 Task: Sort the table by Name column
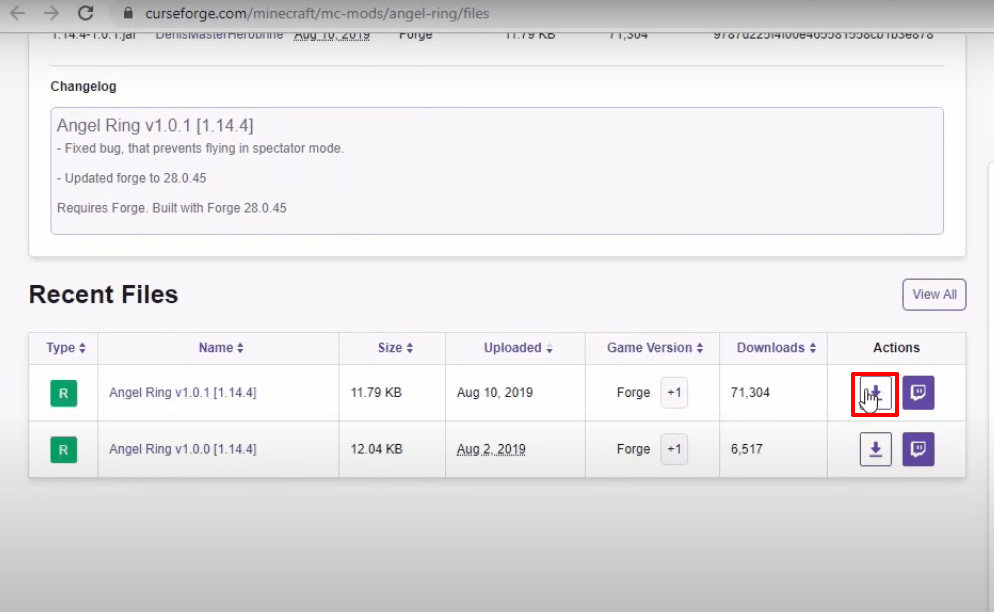point(221,348)
